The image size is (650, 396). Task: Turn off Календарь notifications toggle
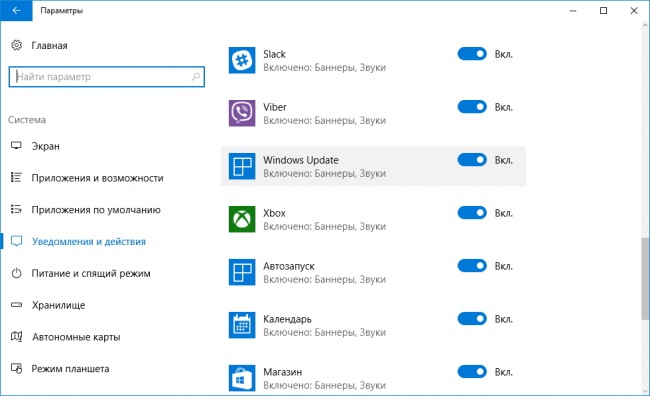coord(472,319)
